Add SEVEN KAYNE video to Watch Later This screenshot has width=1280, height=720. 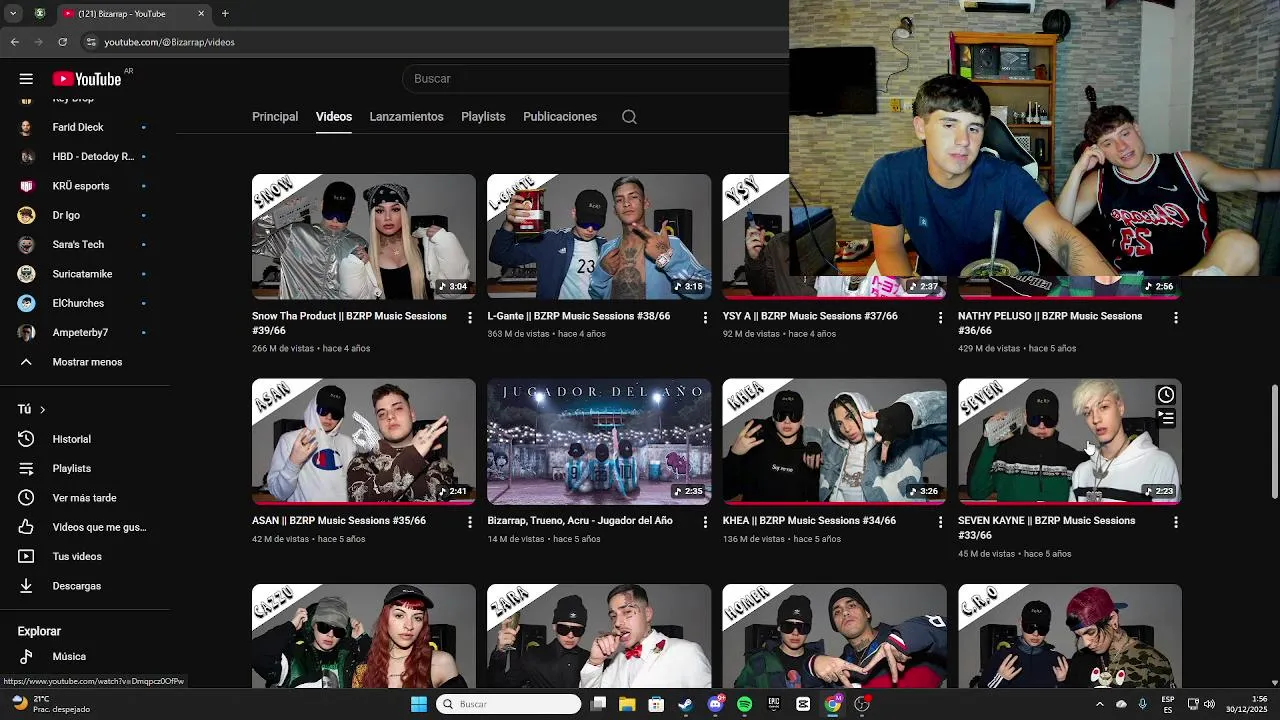[1166, 395]
